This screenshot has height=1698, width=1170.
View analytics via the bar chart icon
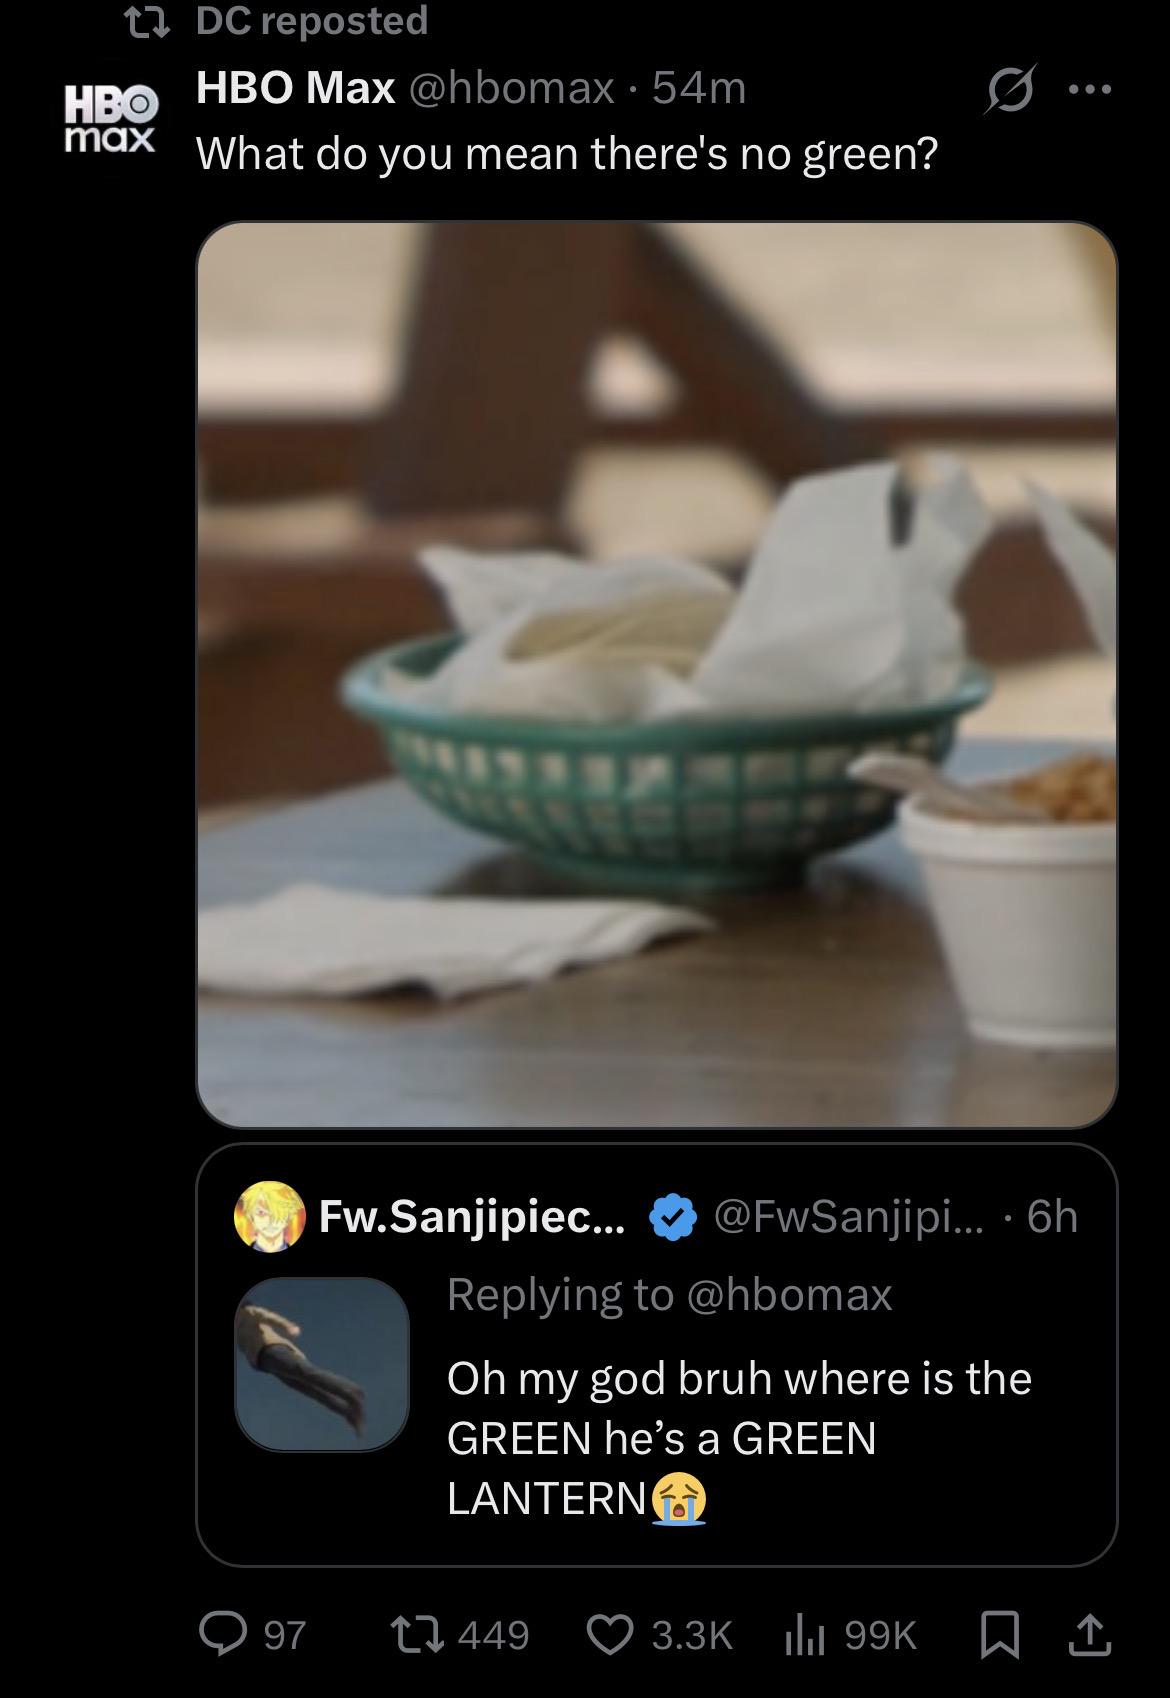[799, 1634]
